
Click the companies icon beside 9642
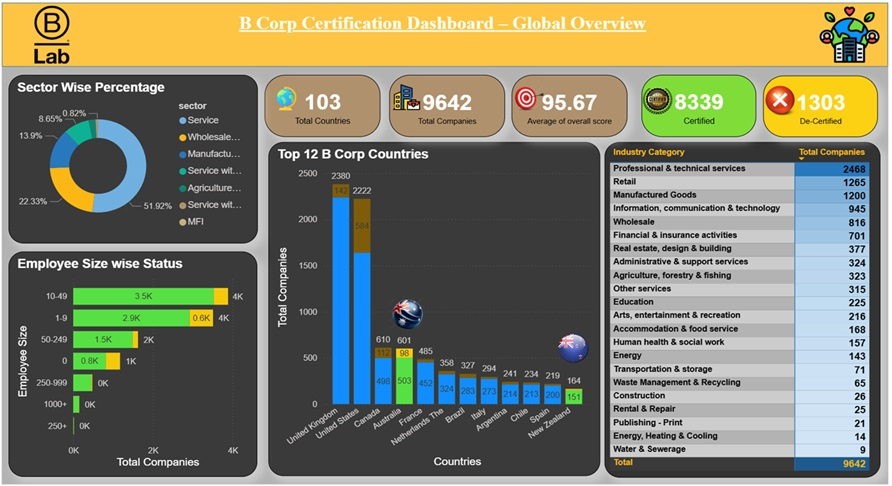pyautogui.click(x=405, y=99)
